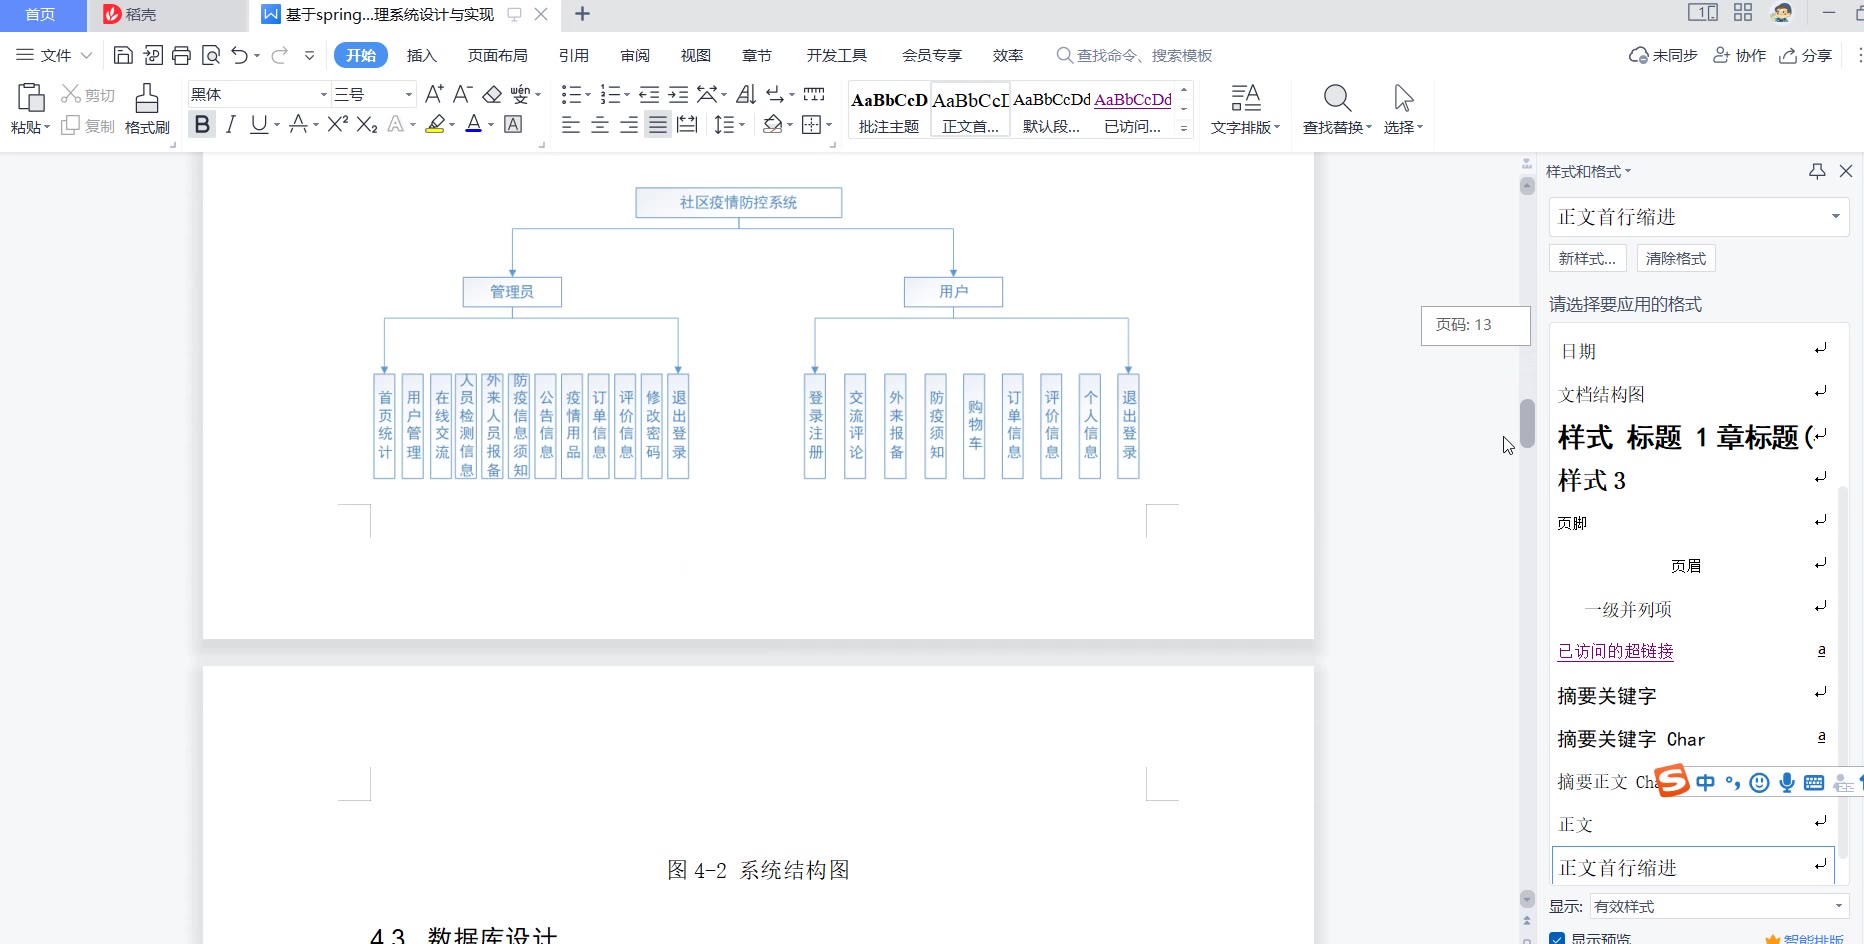Apply subscript formatting
This screenshot has height=944, width=1864.
pyautogui.click(x=367, y=124)
